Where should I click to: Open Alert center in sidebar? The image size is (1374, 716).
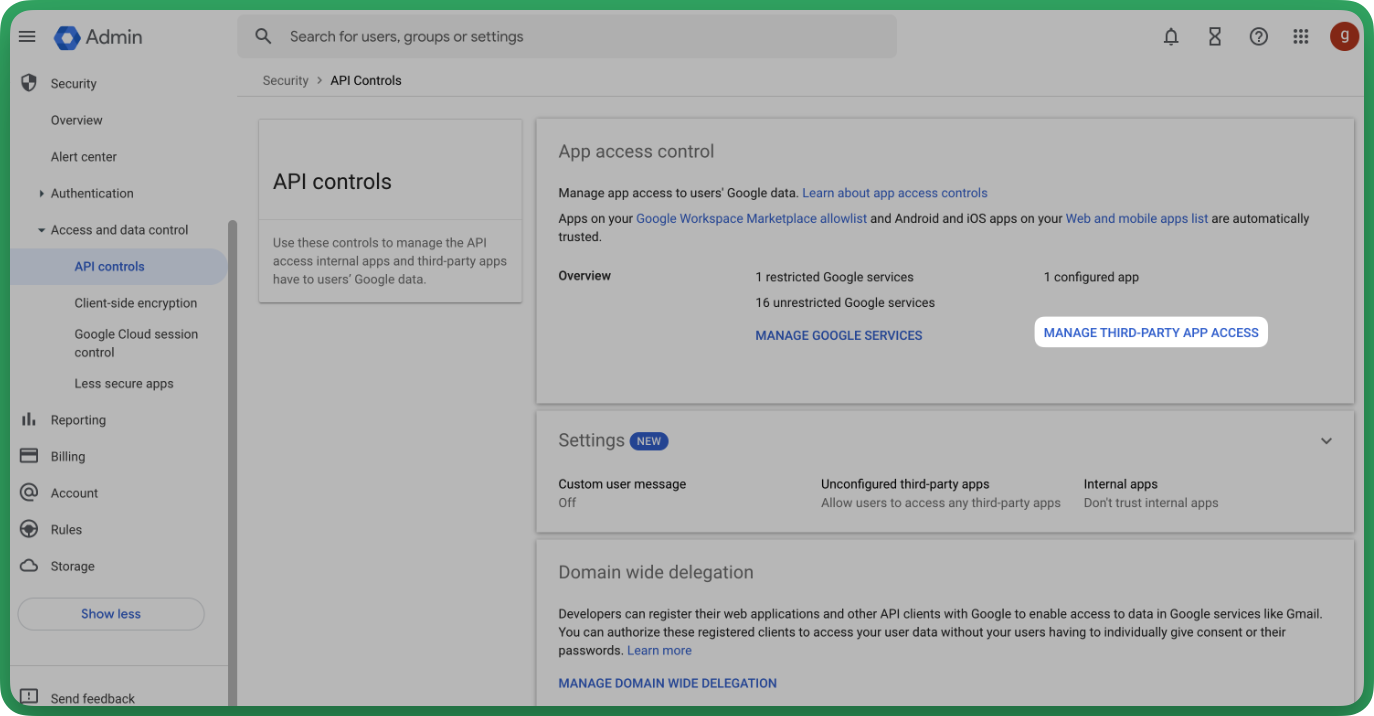pos(84,157)
